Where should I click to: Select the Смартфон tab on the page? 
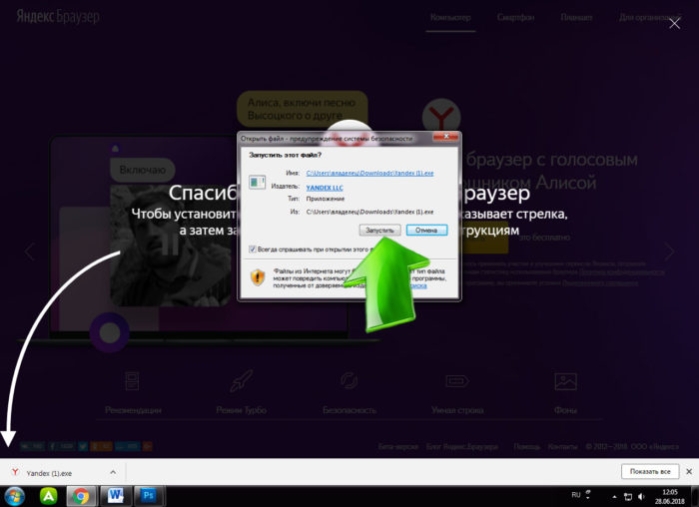pyautogui.click(x=516, y=17)
